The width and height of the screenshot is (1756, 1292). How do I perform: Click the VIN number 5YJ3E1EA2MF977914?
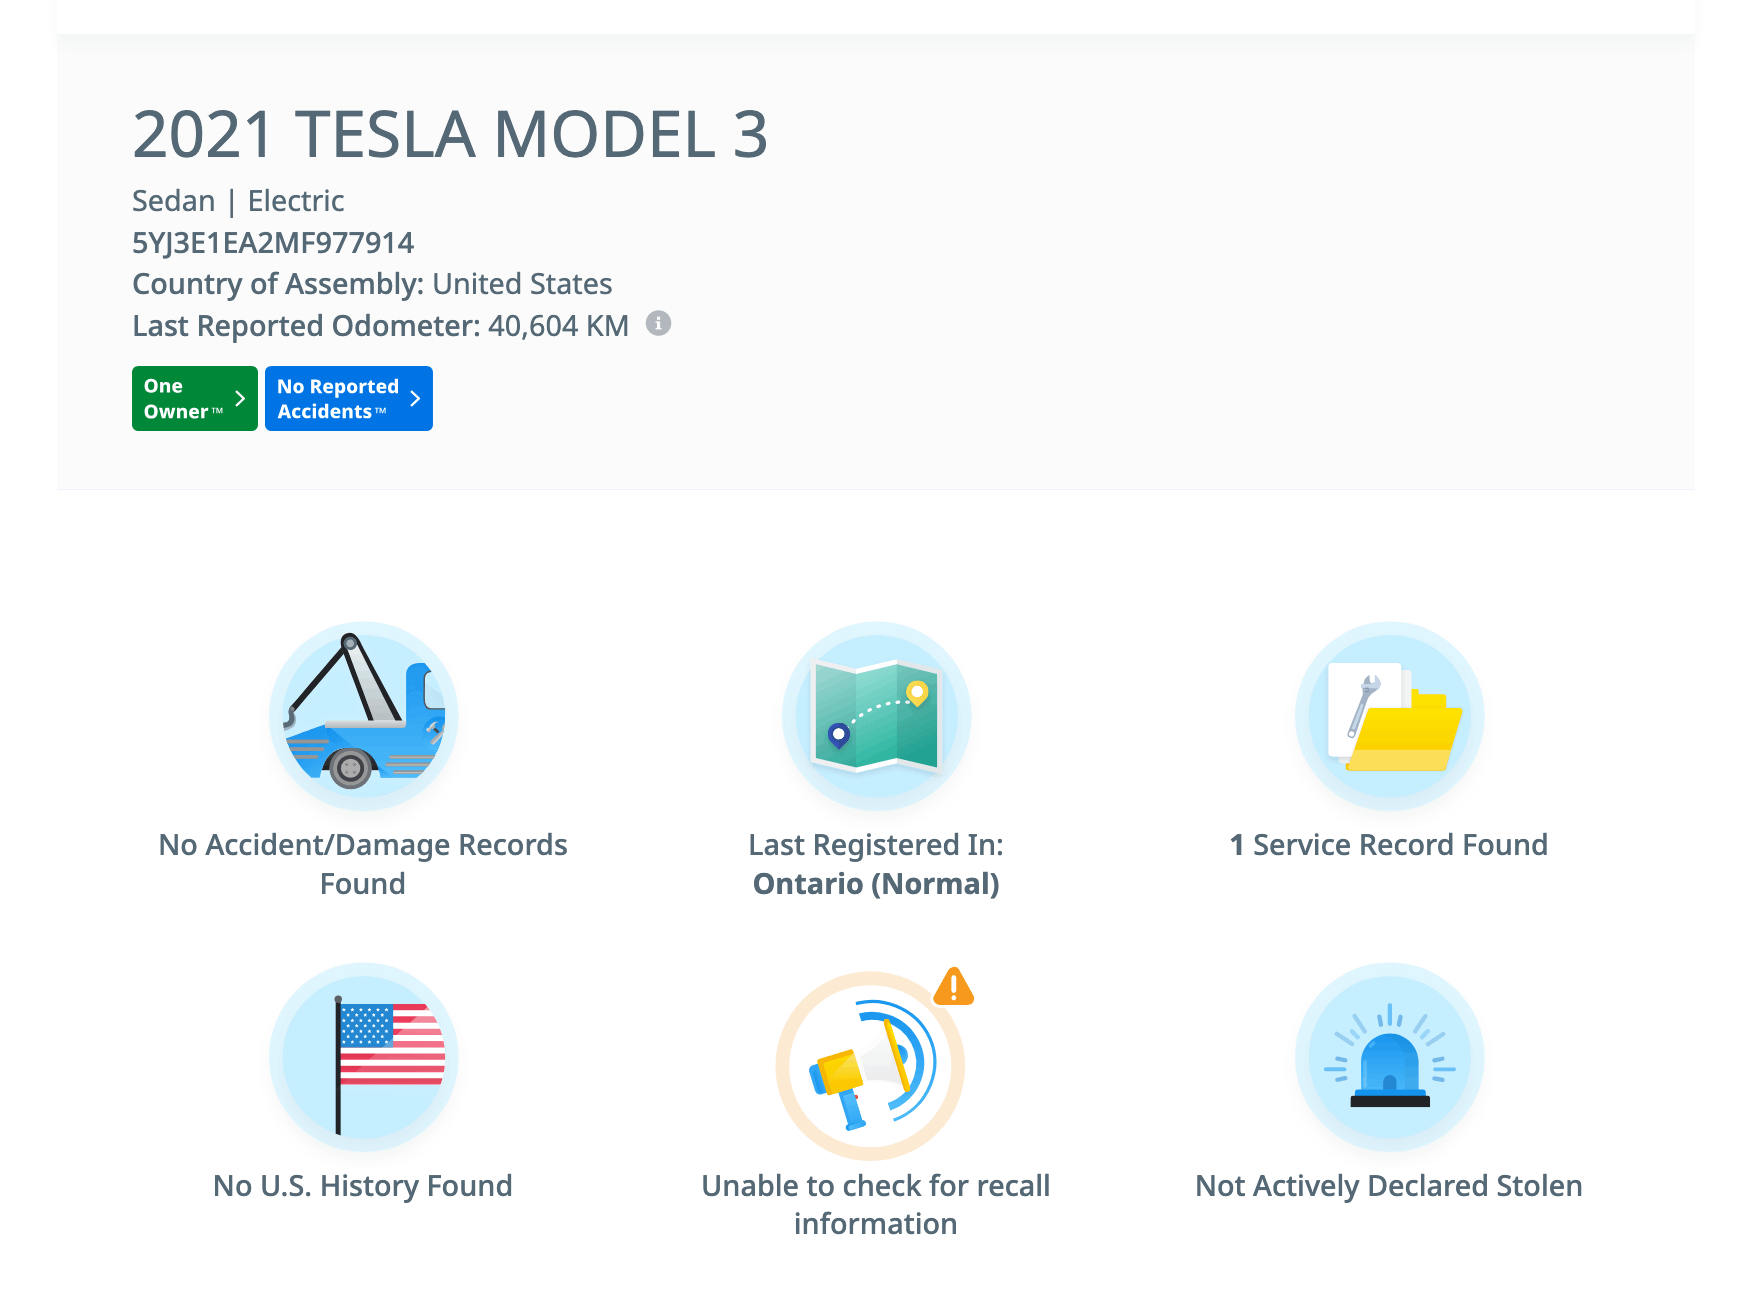[x=273, y=243]
